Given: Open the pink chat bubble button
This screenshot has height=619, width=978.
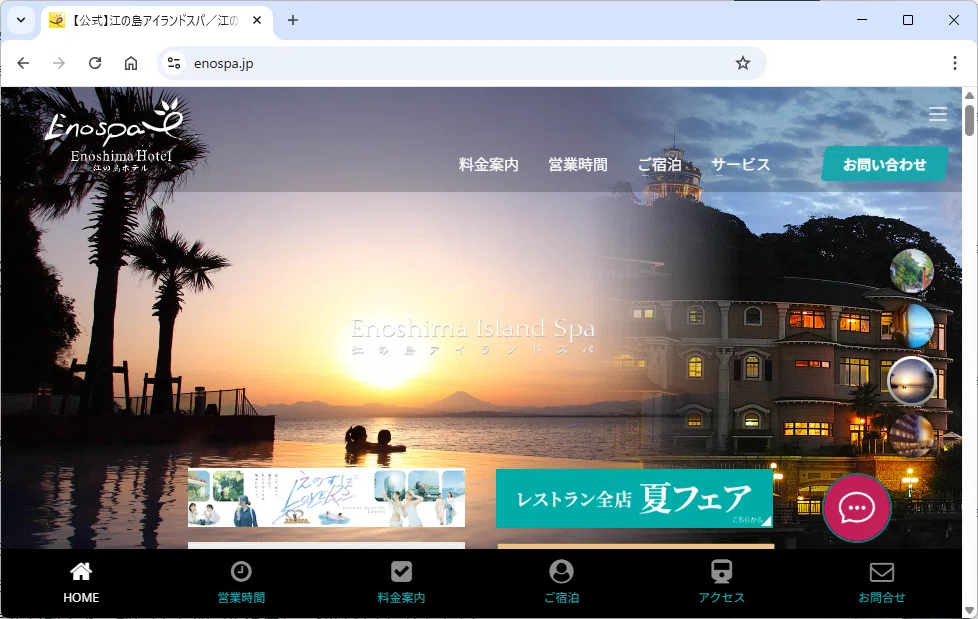Looking at the screenshot, I should (x=856, y=508).
